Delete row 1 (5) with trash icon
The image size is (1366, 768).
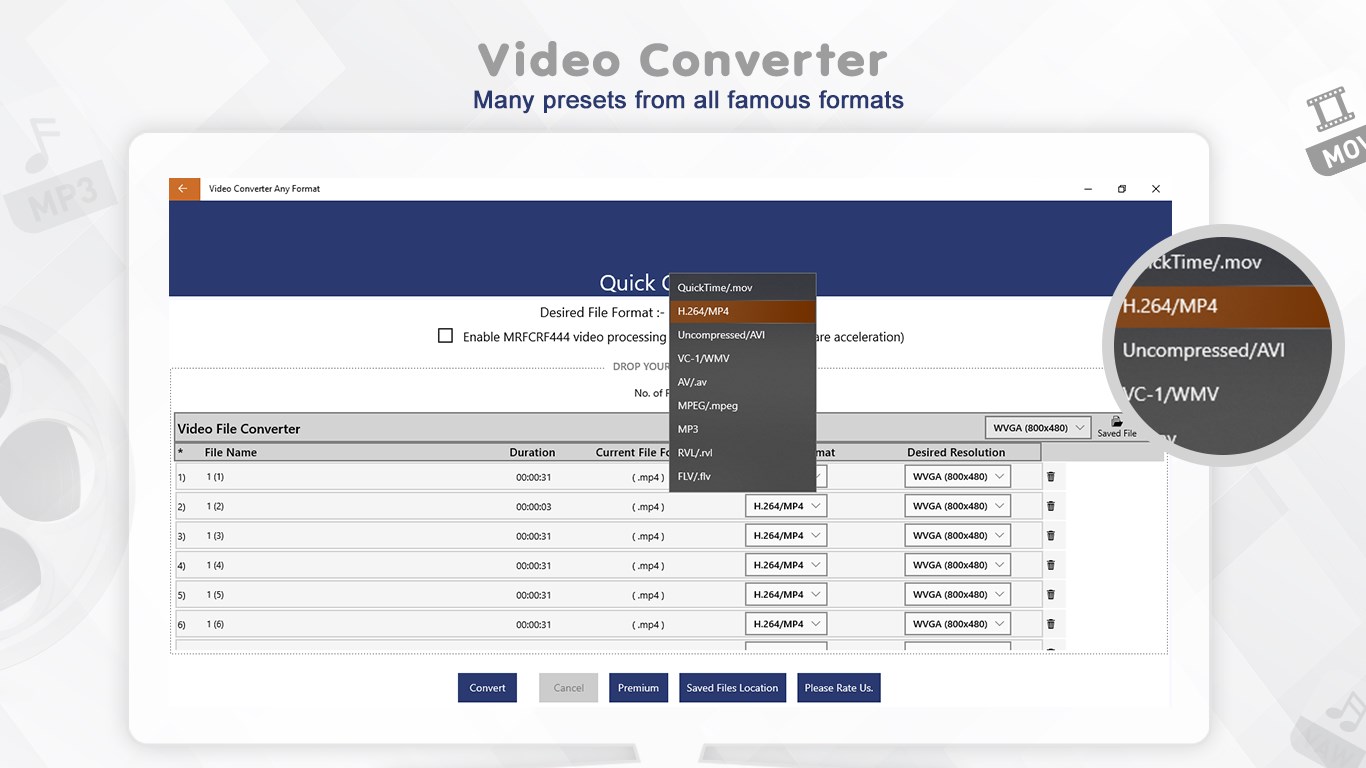pyautogui.click(x=1050, y=595)
